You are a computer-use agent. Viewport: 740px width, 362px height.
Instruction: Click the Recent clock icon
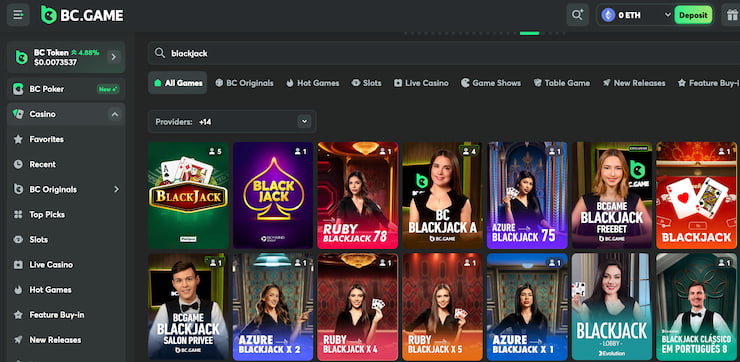tap(18, 164)
